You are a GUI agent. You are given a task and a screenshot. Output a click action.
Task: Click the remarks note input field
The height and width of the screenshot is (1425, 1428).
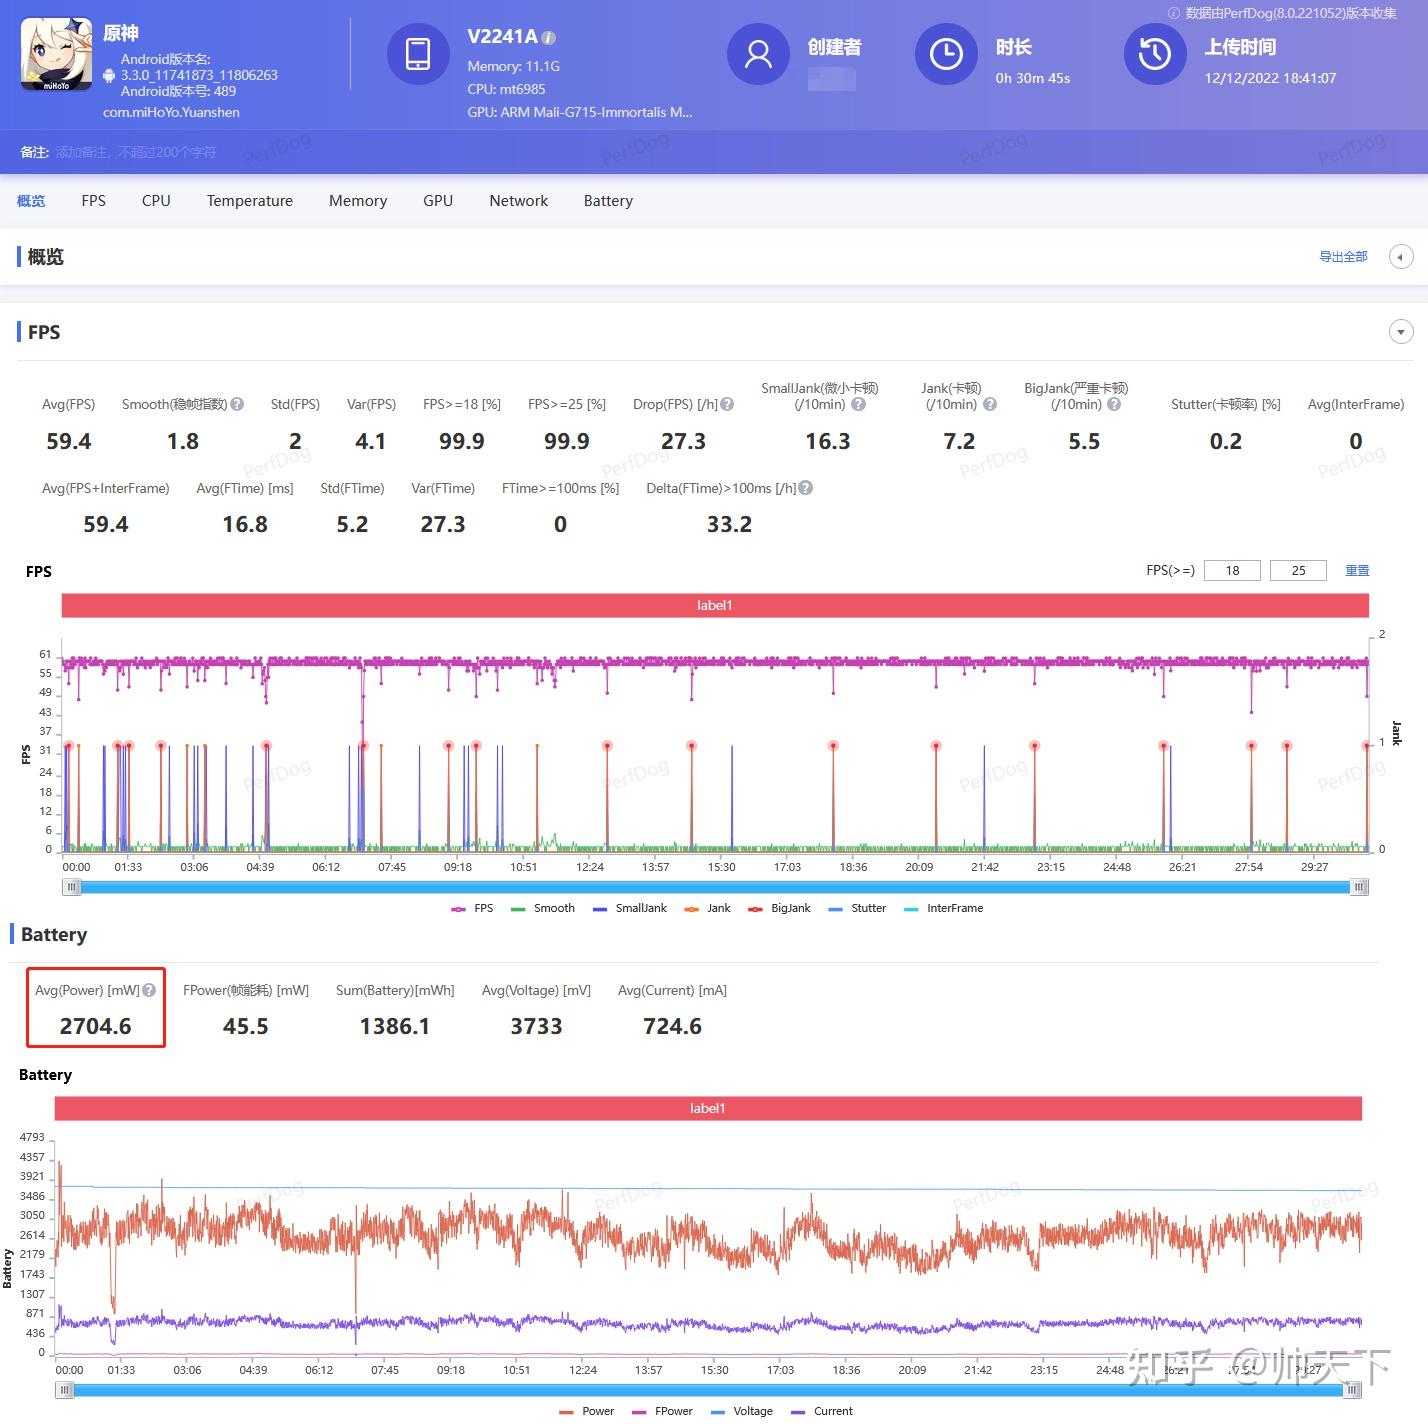[x=136, y=152]
